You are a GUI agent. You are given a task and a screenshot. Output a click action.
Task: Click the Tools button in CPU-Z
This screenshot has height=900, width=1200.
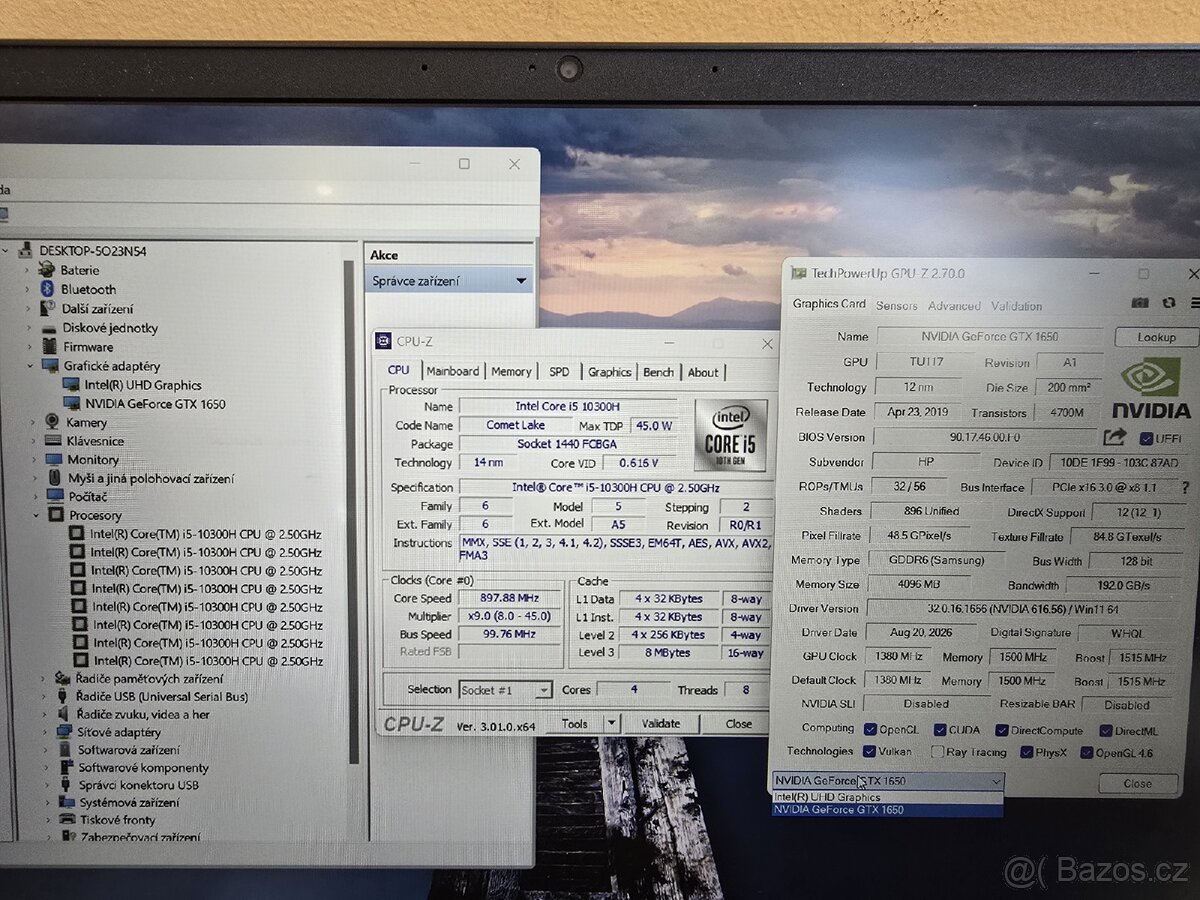coord(575,723)
